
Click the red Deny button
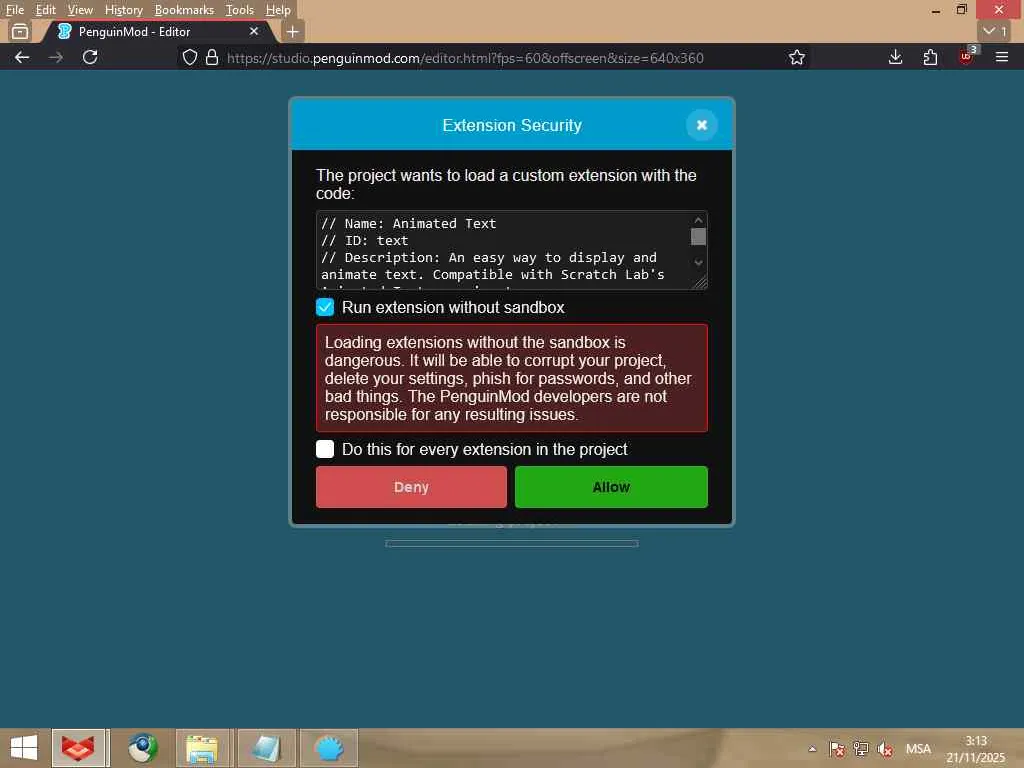coord(411,487)
